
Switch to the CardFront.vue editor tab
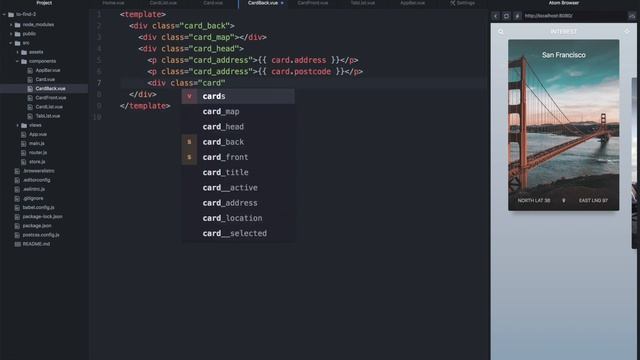click(x=313, y=3)
